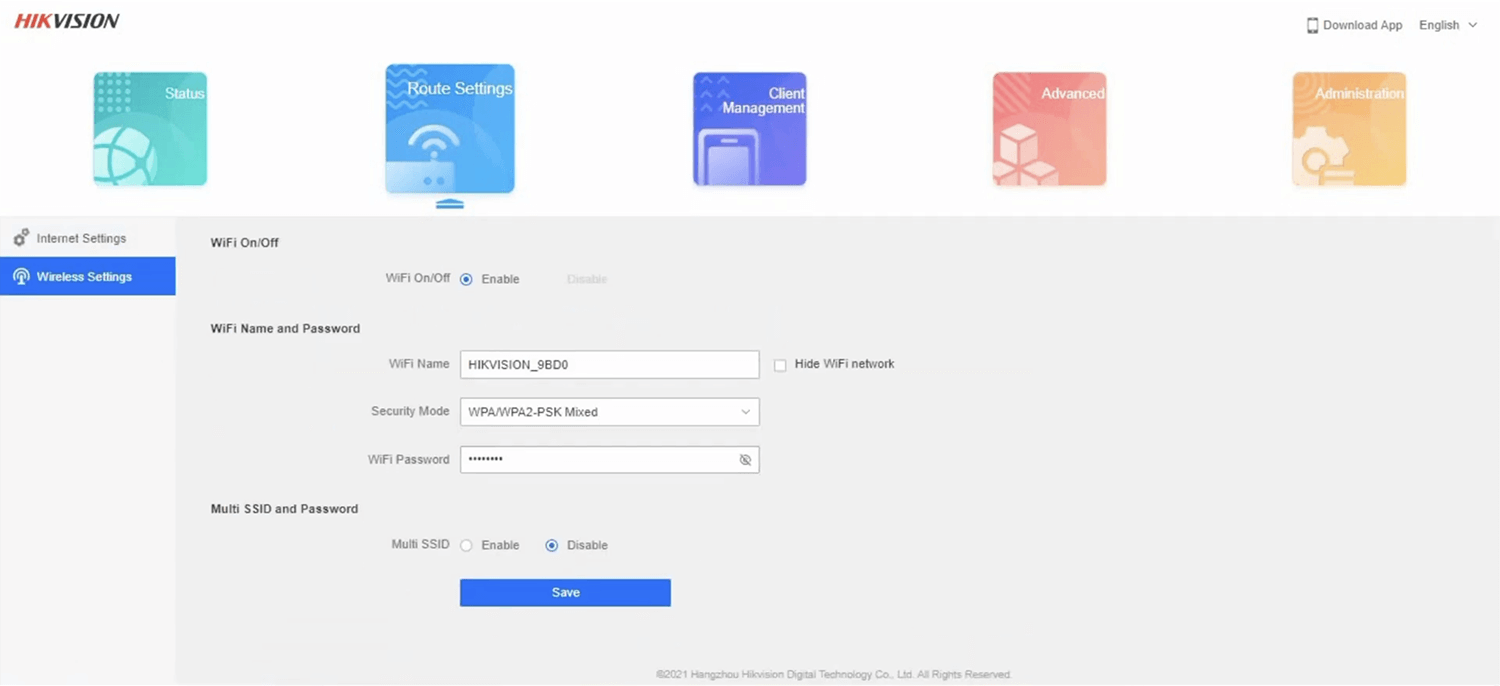Reveal WiFi password with eye icon
The image size is (1500, 686).
(745, 460)
